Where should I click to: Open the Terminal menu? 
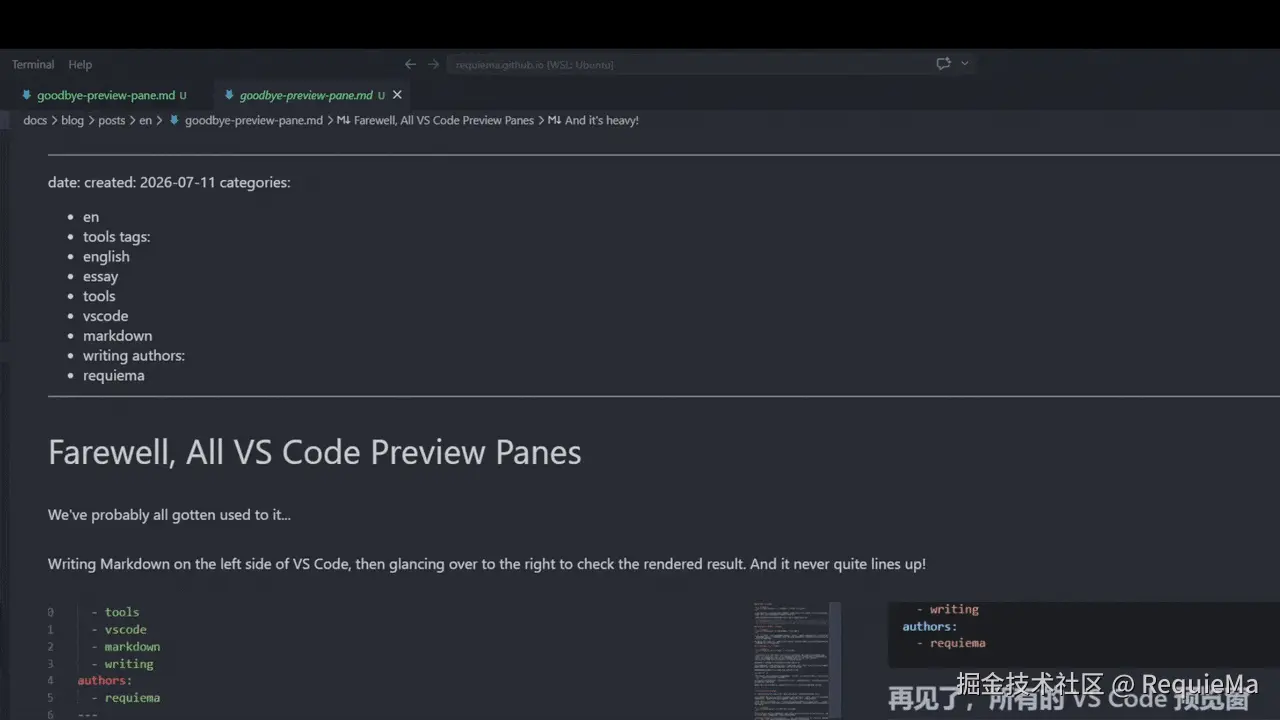[x=33, y=64]
